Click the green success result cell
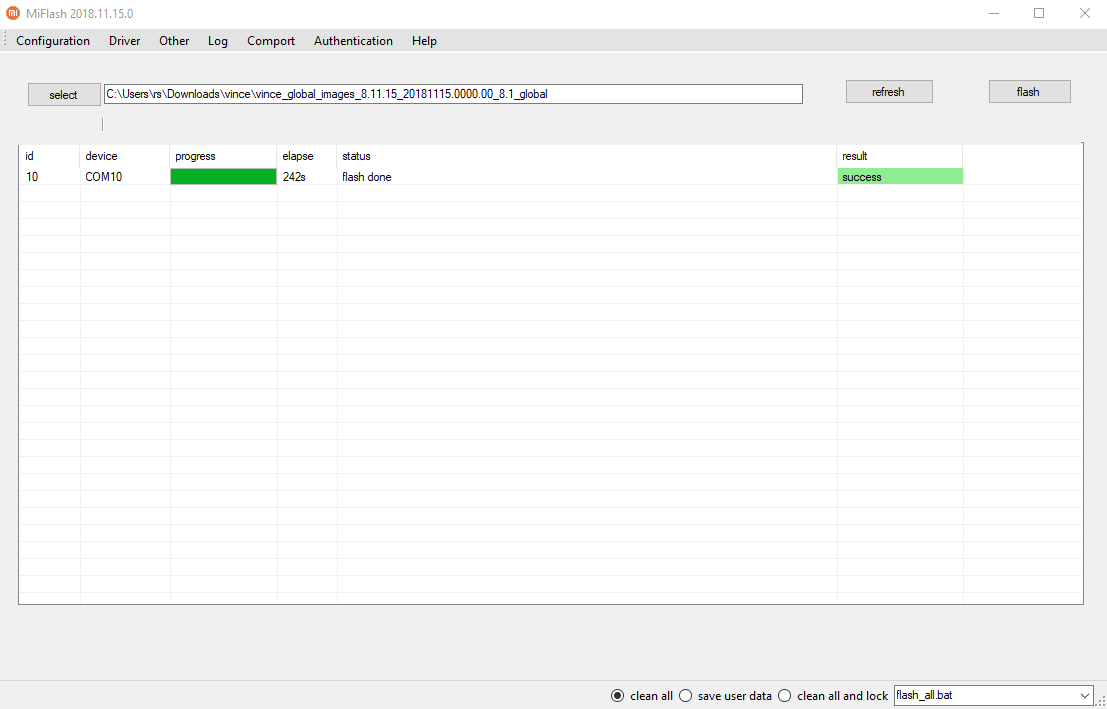 pyautogui.click(x=900, y=177)
